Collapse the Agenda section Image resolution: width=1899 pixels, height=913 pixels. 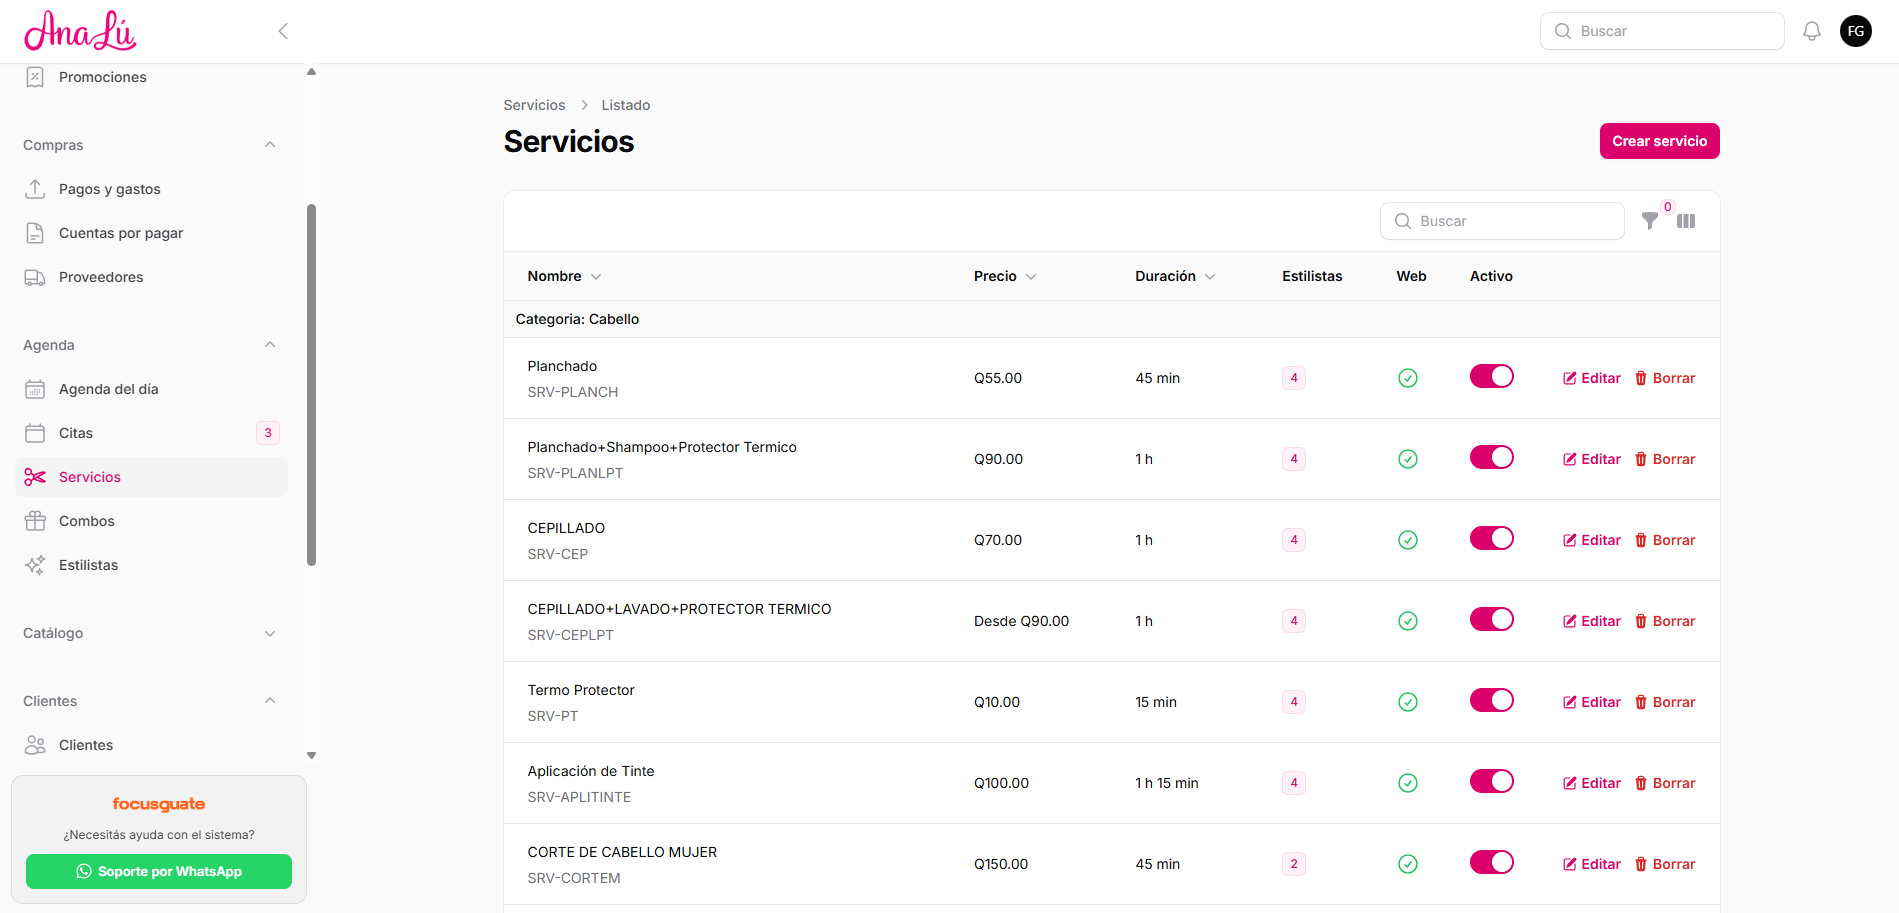tap(150, 345)
